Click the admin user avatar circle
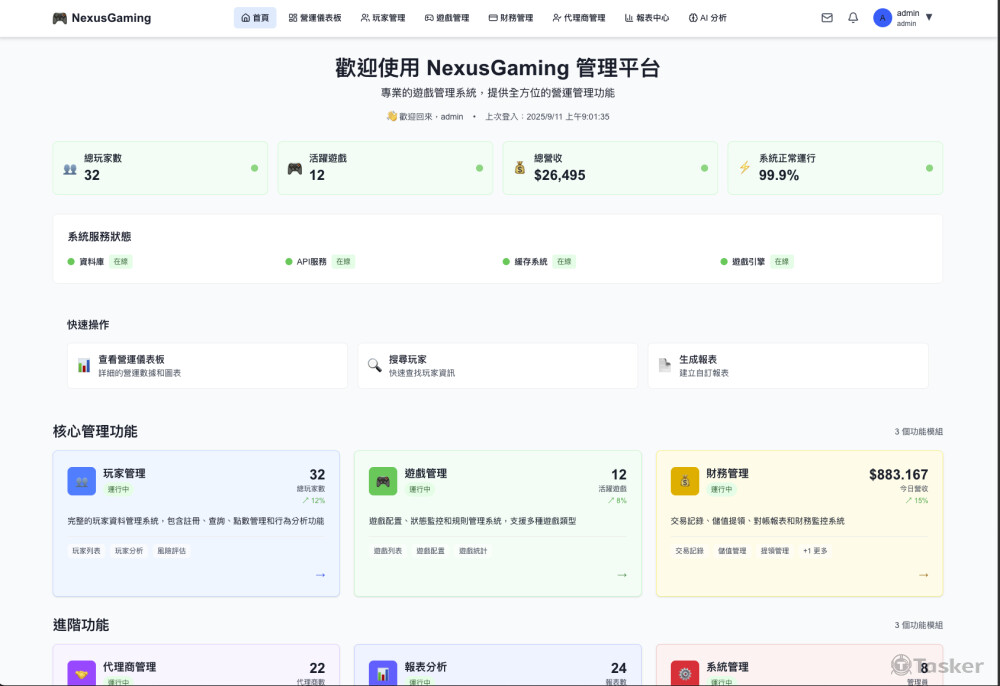Viewport: 1000px width, 686px height. click(882, 18)
